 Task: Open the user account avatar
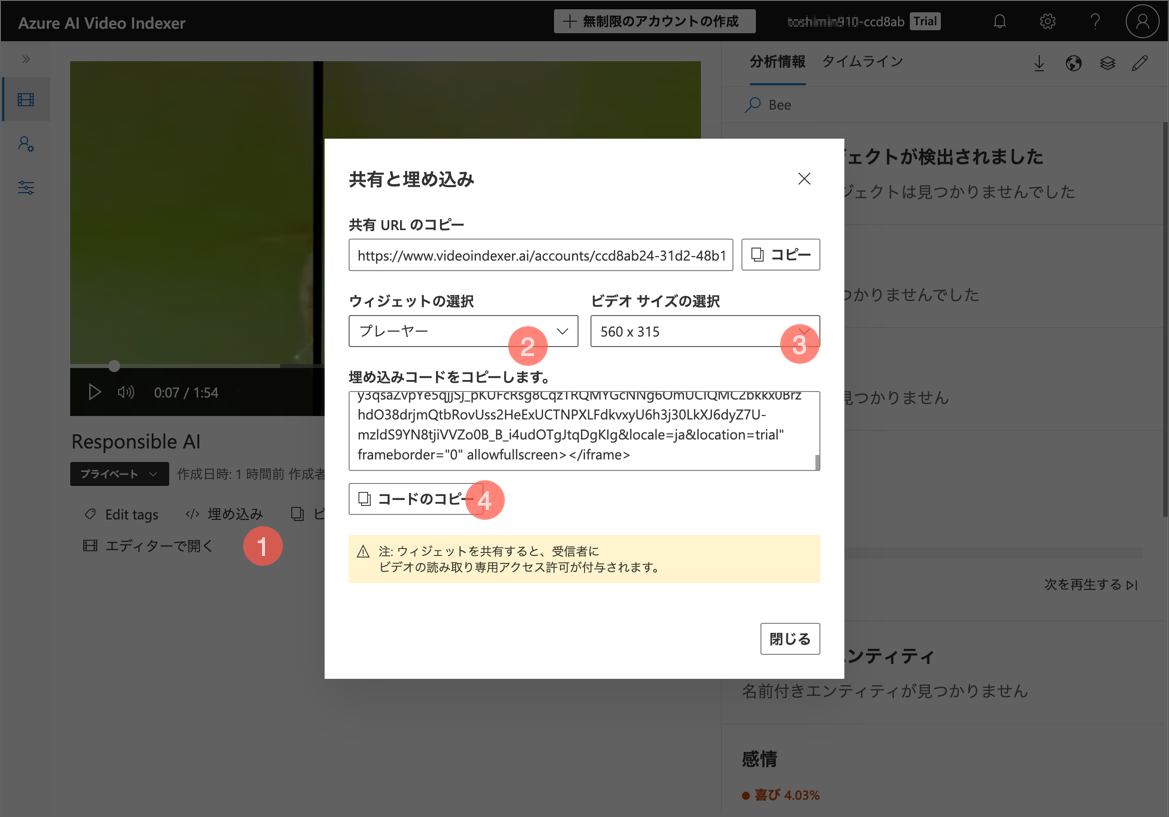tap(1142, 22)
